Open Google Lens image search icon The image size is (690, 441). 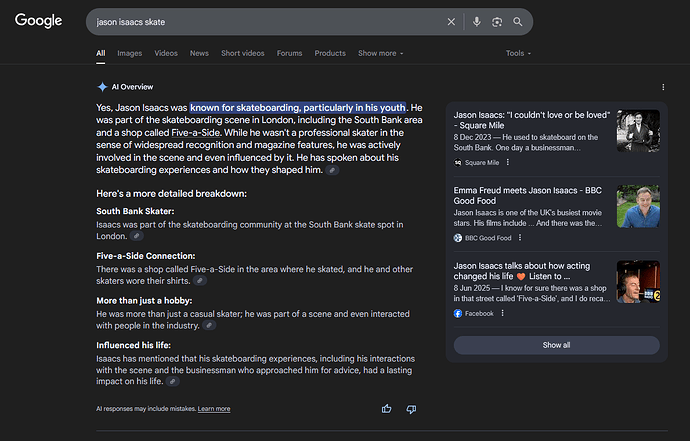pyautogui.click(x=497, y=22)
